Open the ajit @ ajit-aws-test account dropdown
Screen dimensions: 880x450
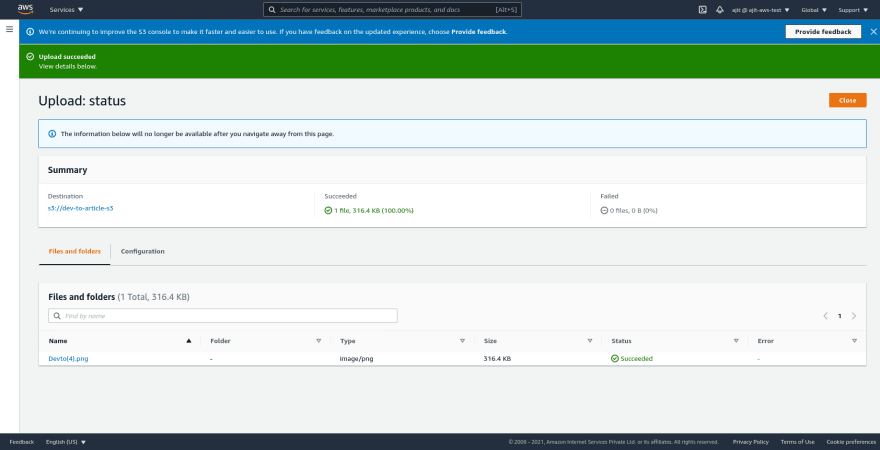[760, 10]
